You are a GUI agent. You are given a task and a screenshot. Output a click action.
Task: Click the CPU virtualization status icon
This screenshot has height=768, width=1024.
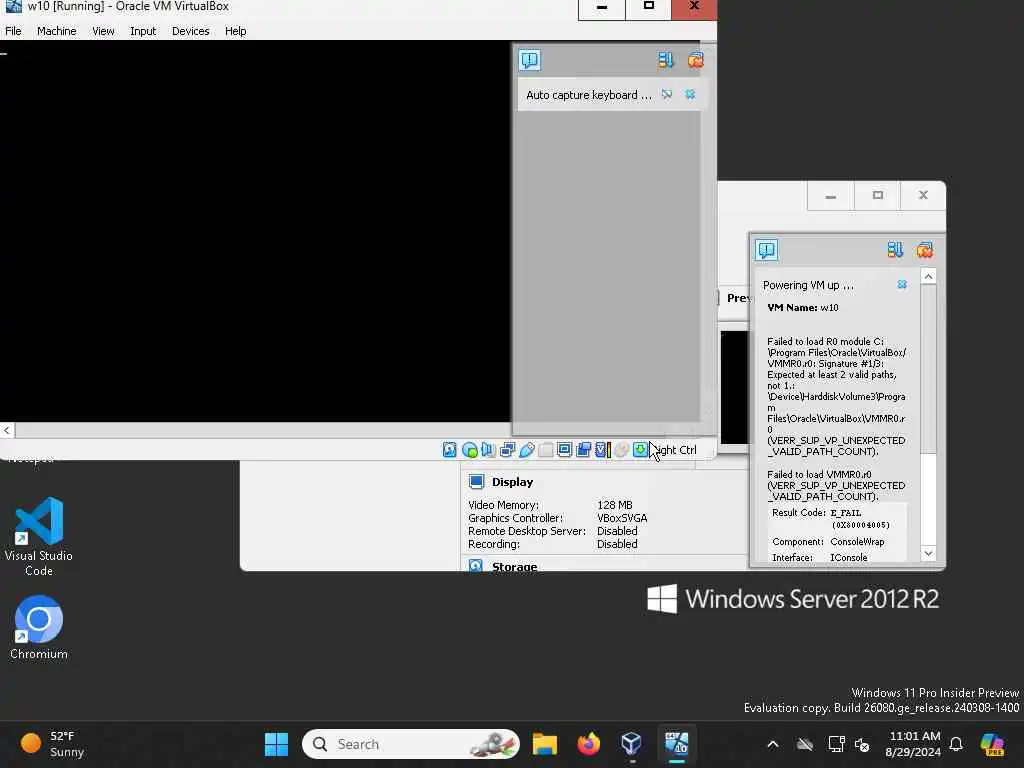click(604, 449)
